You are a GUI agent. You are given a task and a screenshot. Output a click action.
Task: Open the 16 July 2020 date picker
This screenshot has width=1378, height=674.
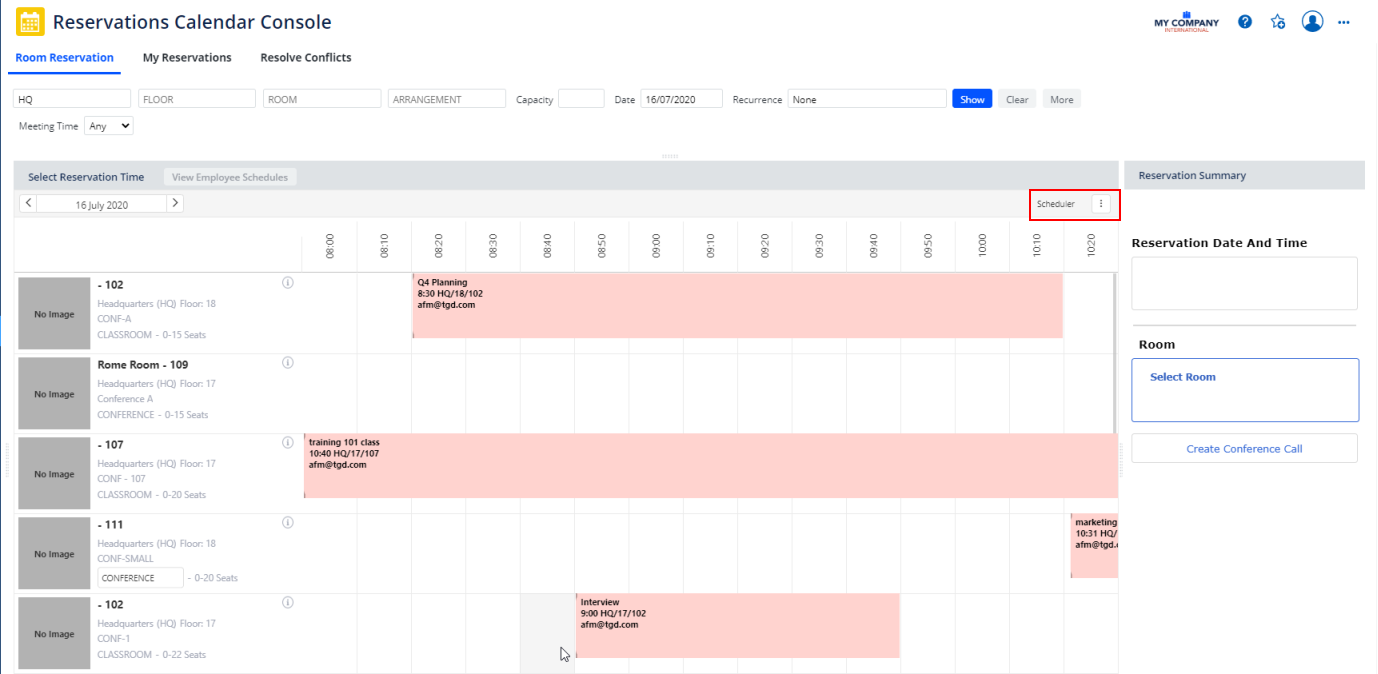(x=102, y=204)
